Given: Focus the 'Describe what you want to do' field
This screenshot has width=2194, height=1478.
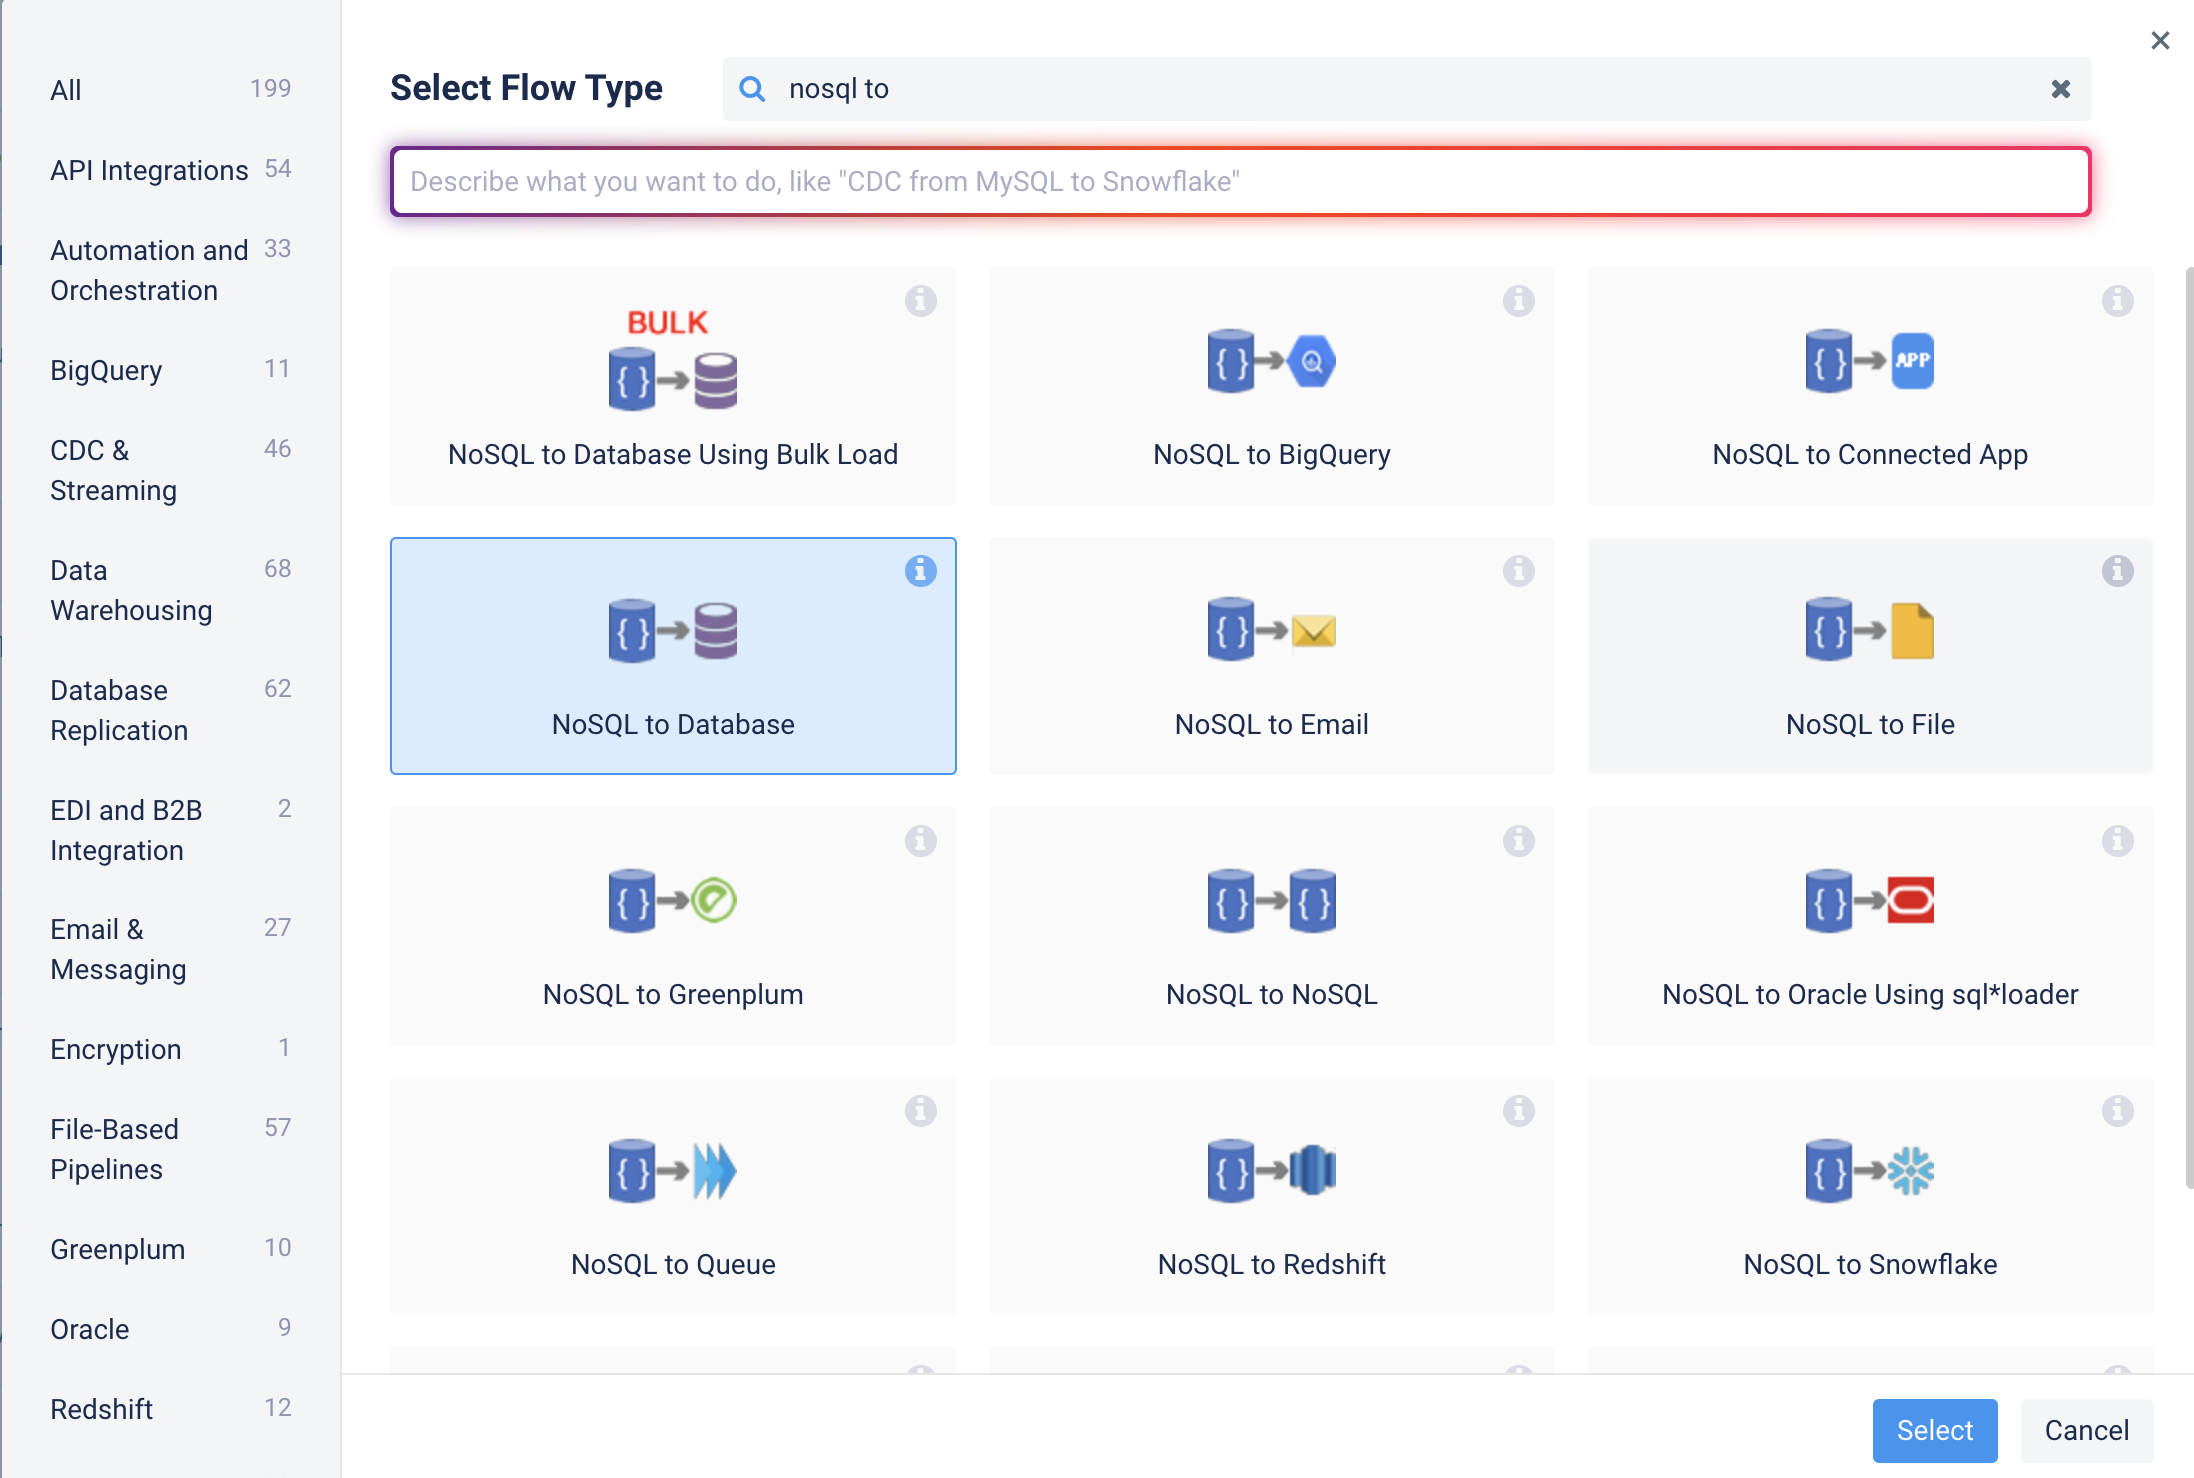Looking at the screenshot, I should click(1240, 181).
